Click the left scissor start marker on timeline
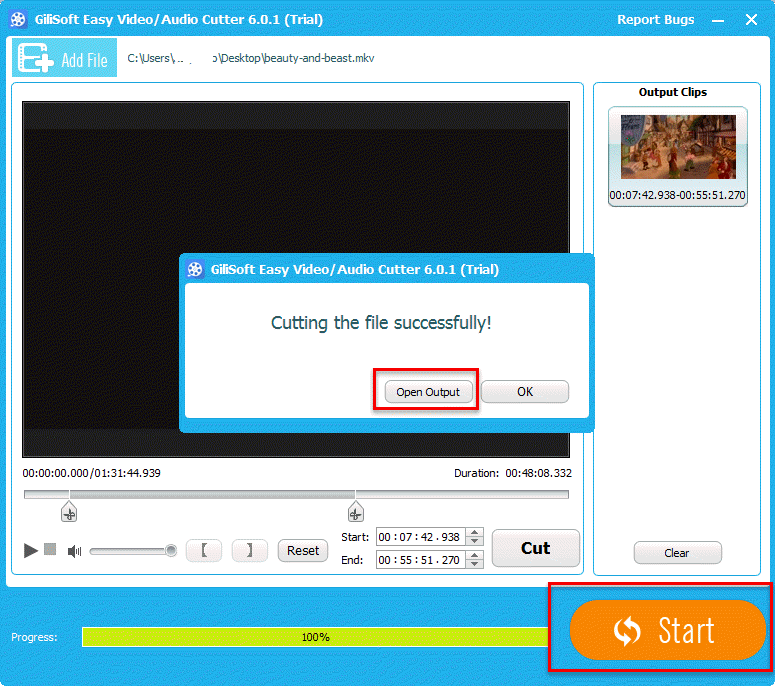 click(x=69, y=512)
